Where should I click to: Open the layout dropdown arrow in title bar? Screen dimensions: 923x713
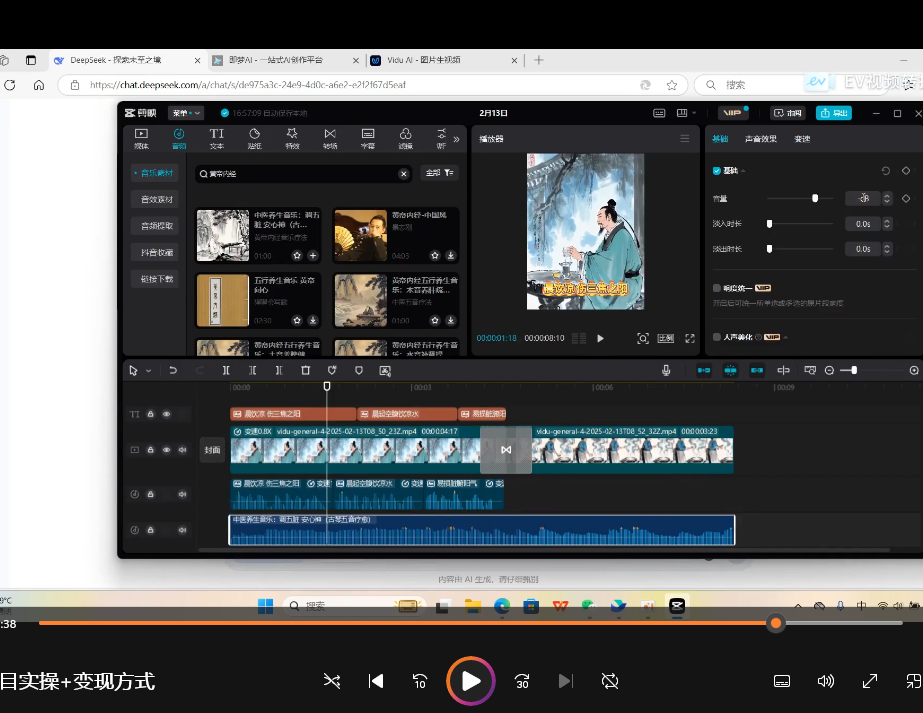pyautogui.click(x=695, y=113)
